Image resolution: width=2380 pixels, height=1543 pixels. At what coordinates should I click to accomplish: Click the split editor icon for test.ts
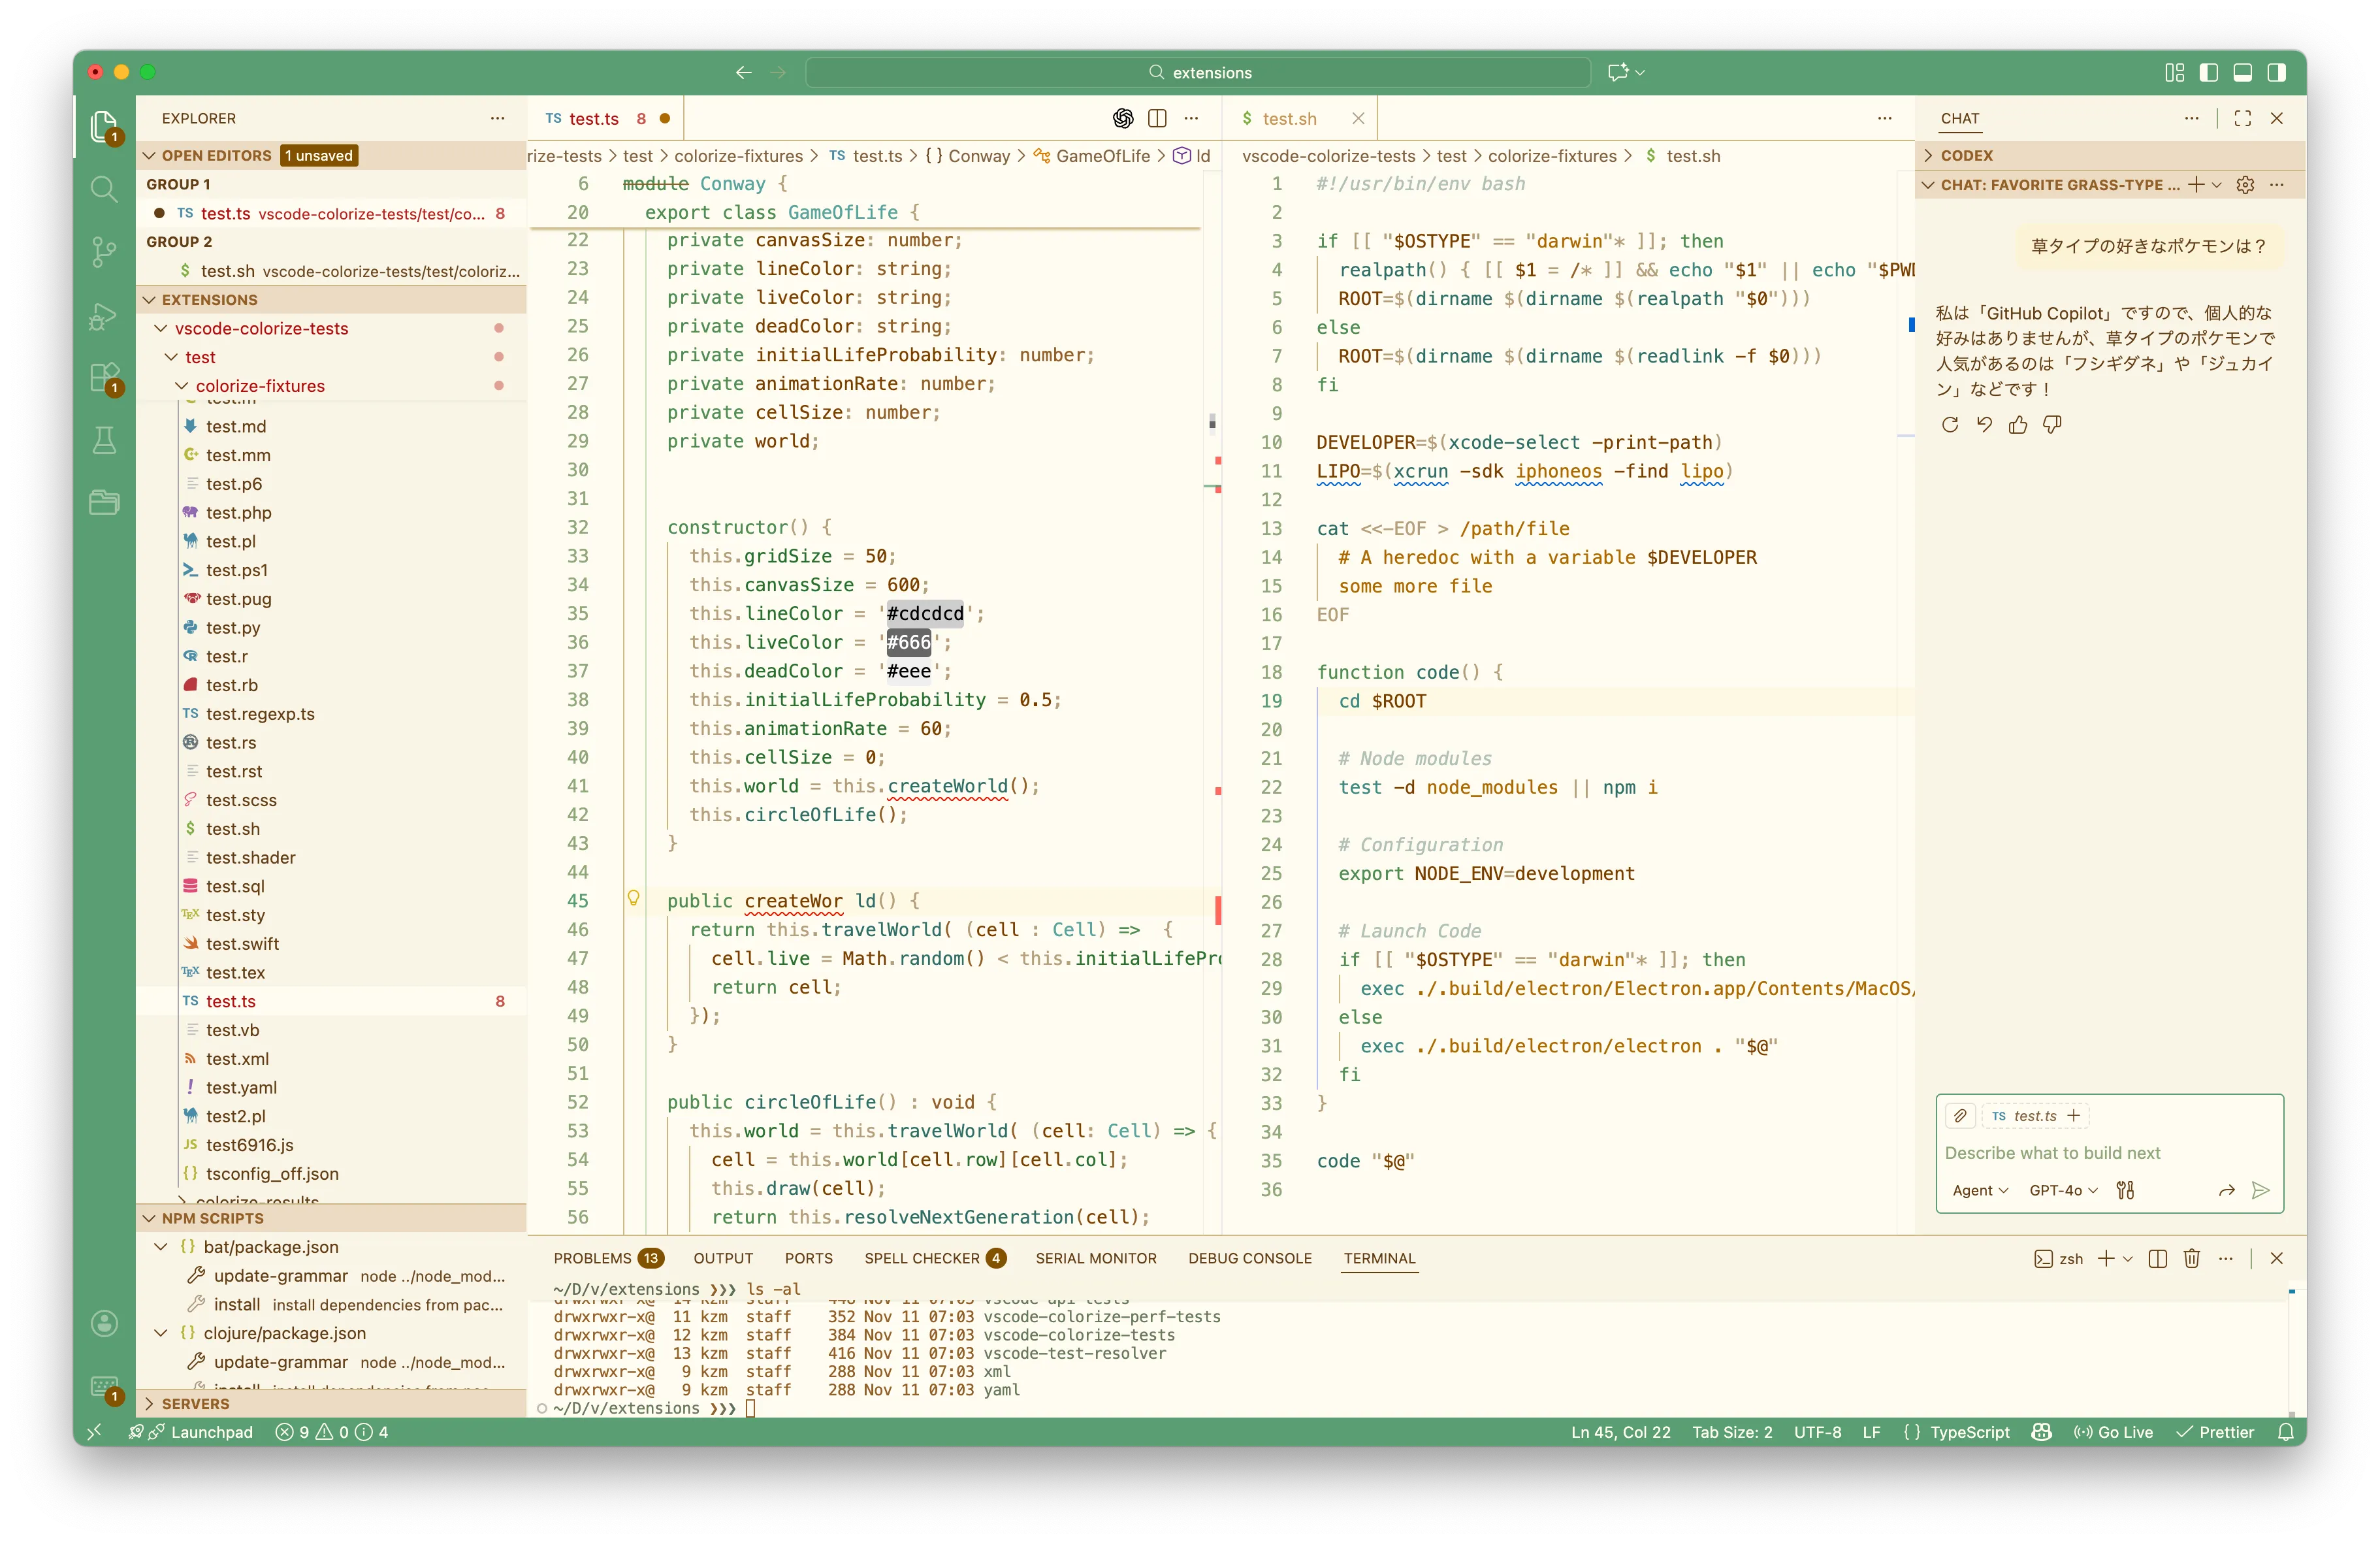pos(1157,119)
